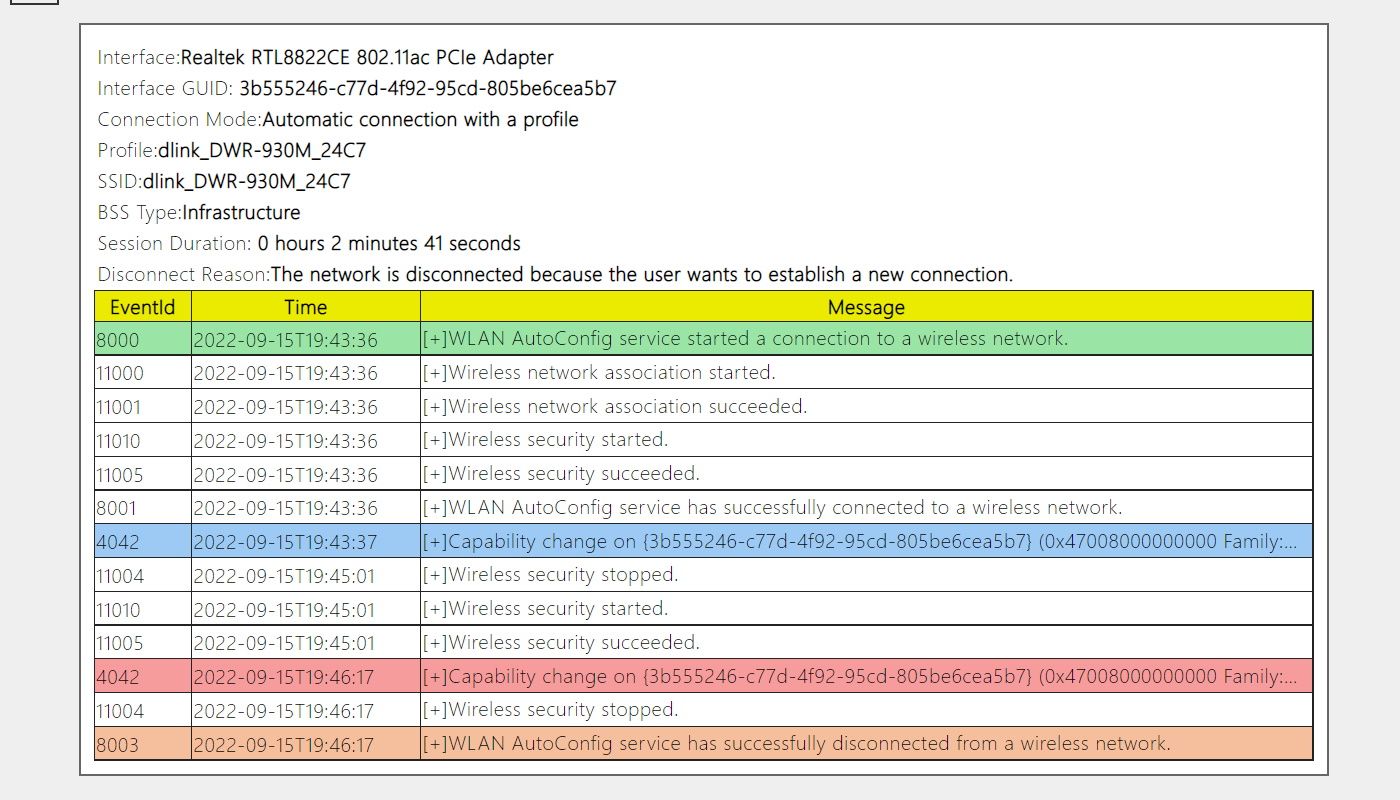Click EventId 8000 in the green row

[x=143, y=340]
